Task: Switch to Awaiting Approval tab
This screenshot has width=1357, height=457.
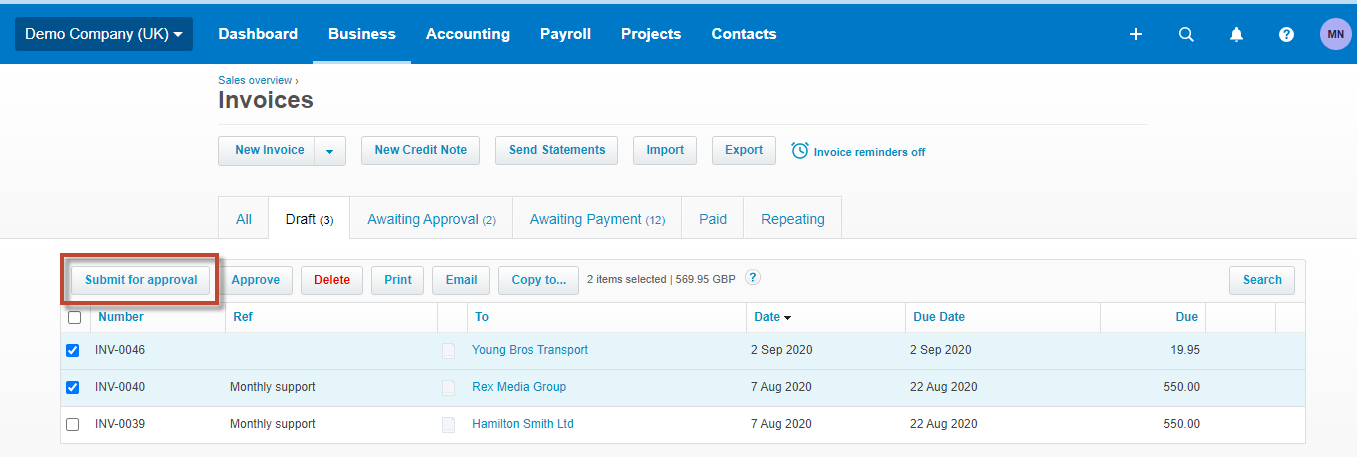Action: pyautogui.click(x=431, y=219)
